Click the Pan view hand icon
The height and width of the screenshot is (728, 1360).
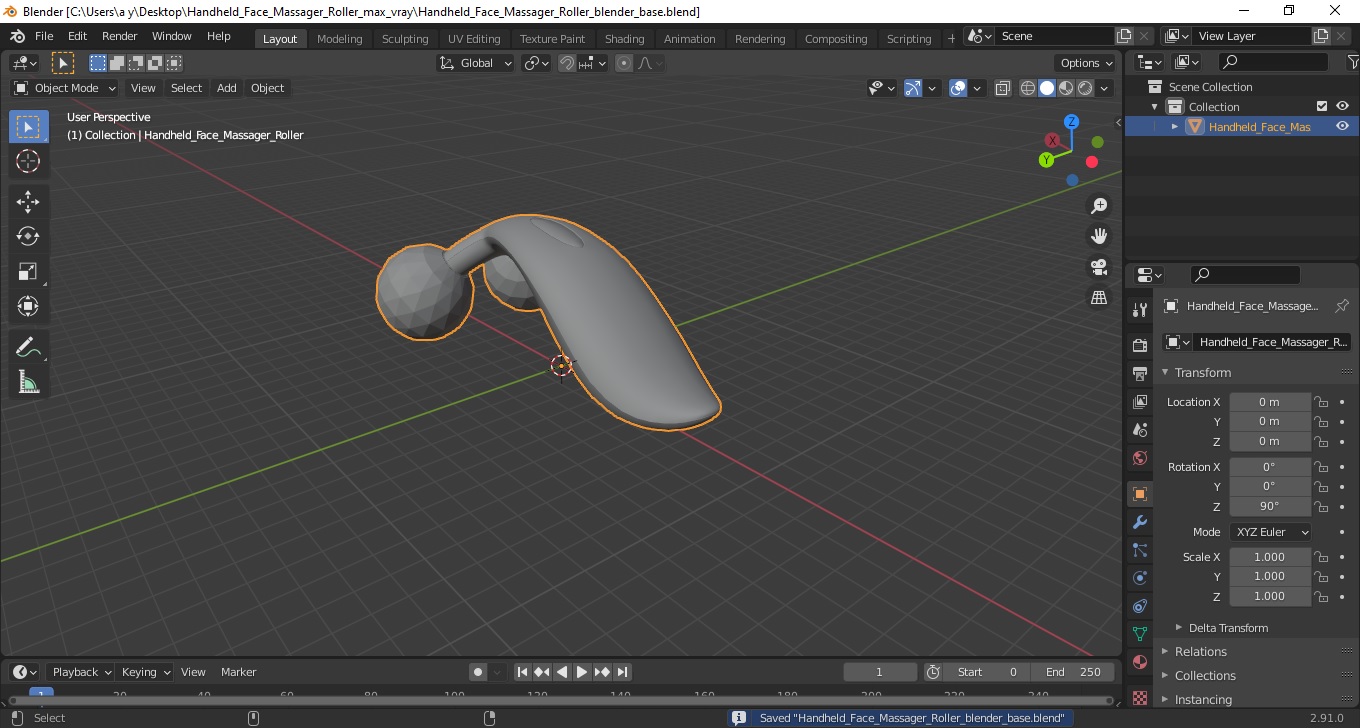pos(1099,236)
